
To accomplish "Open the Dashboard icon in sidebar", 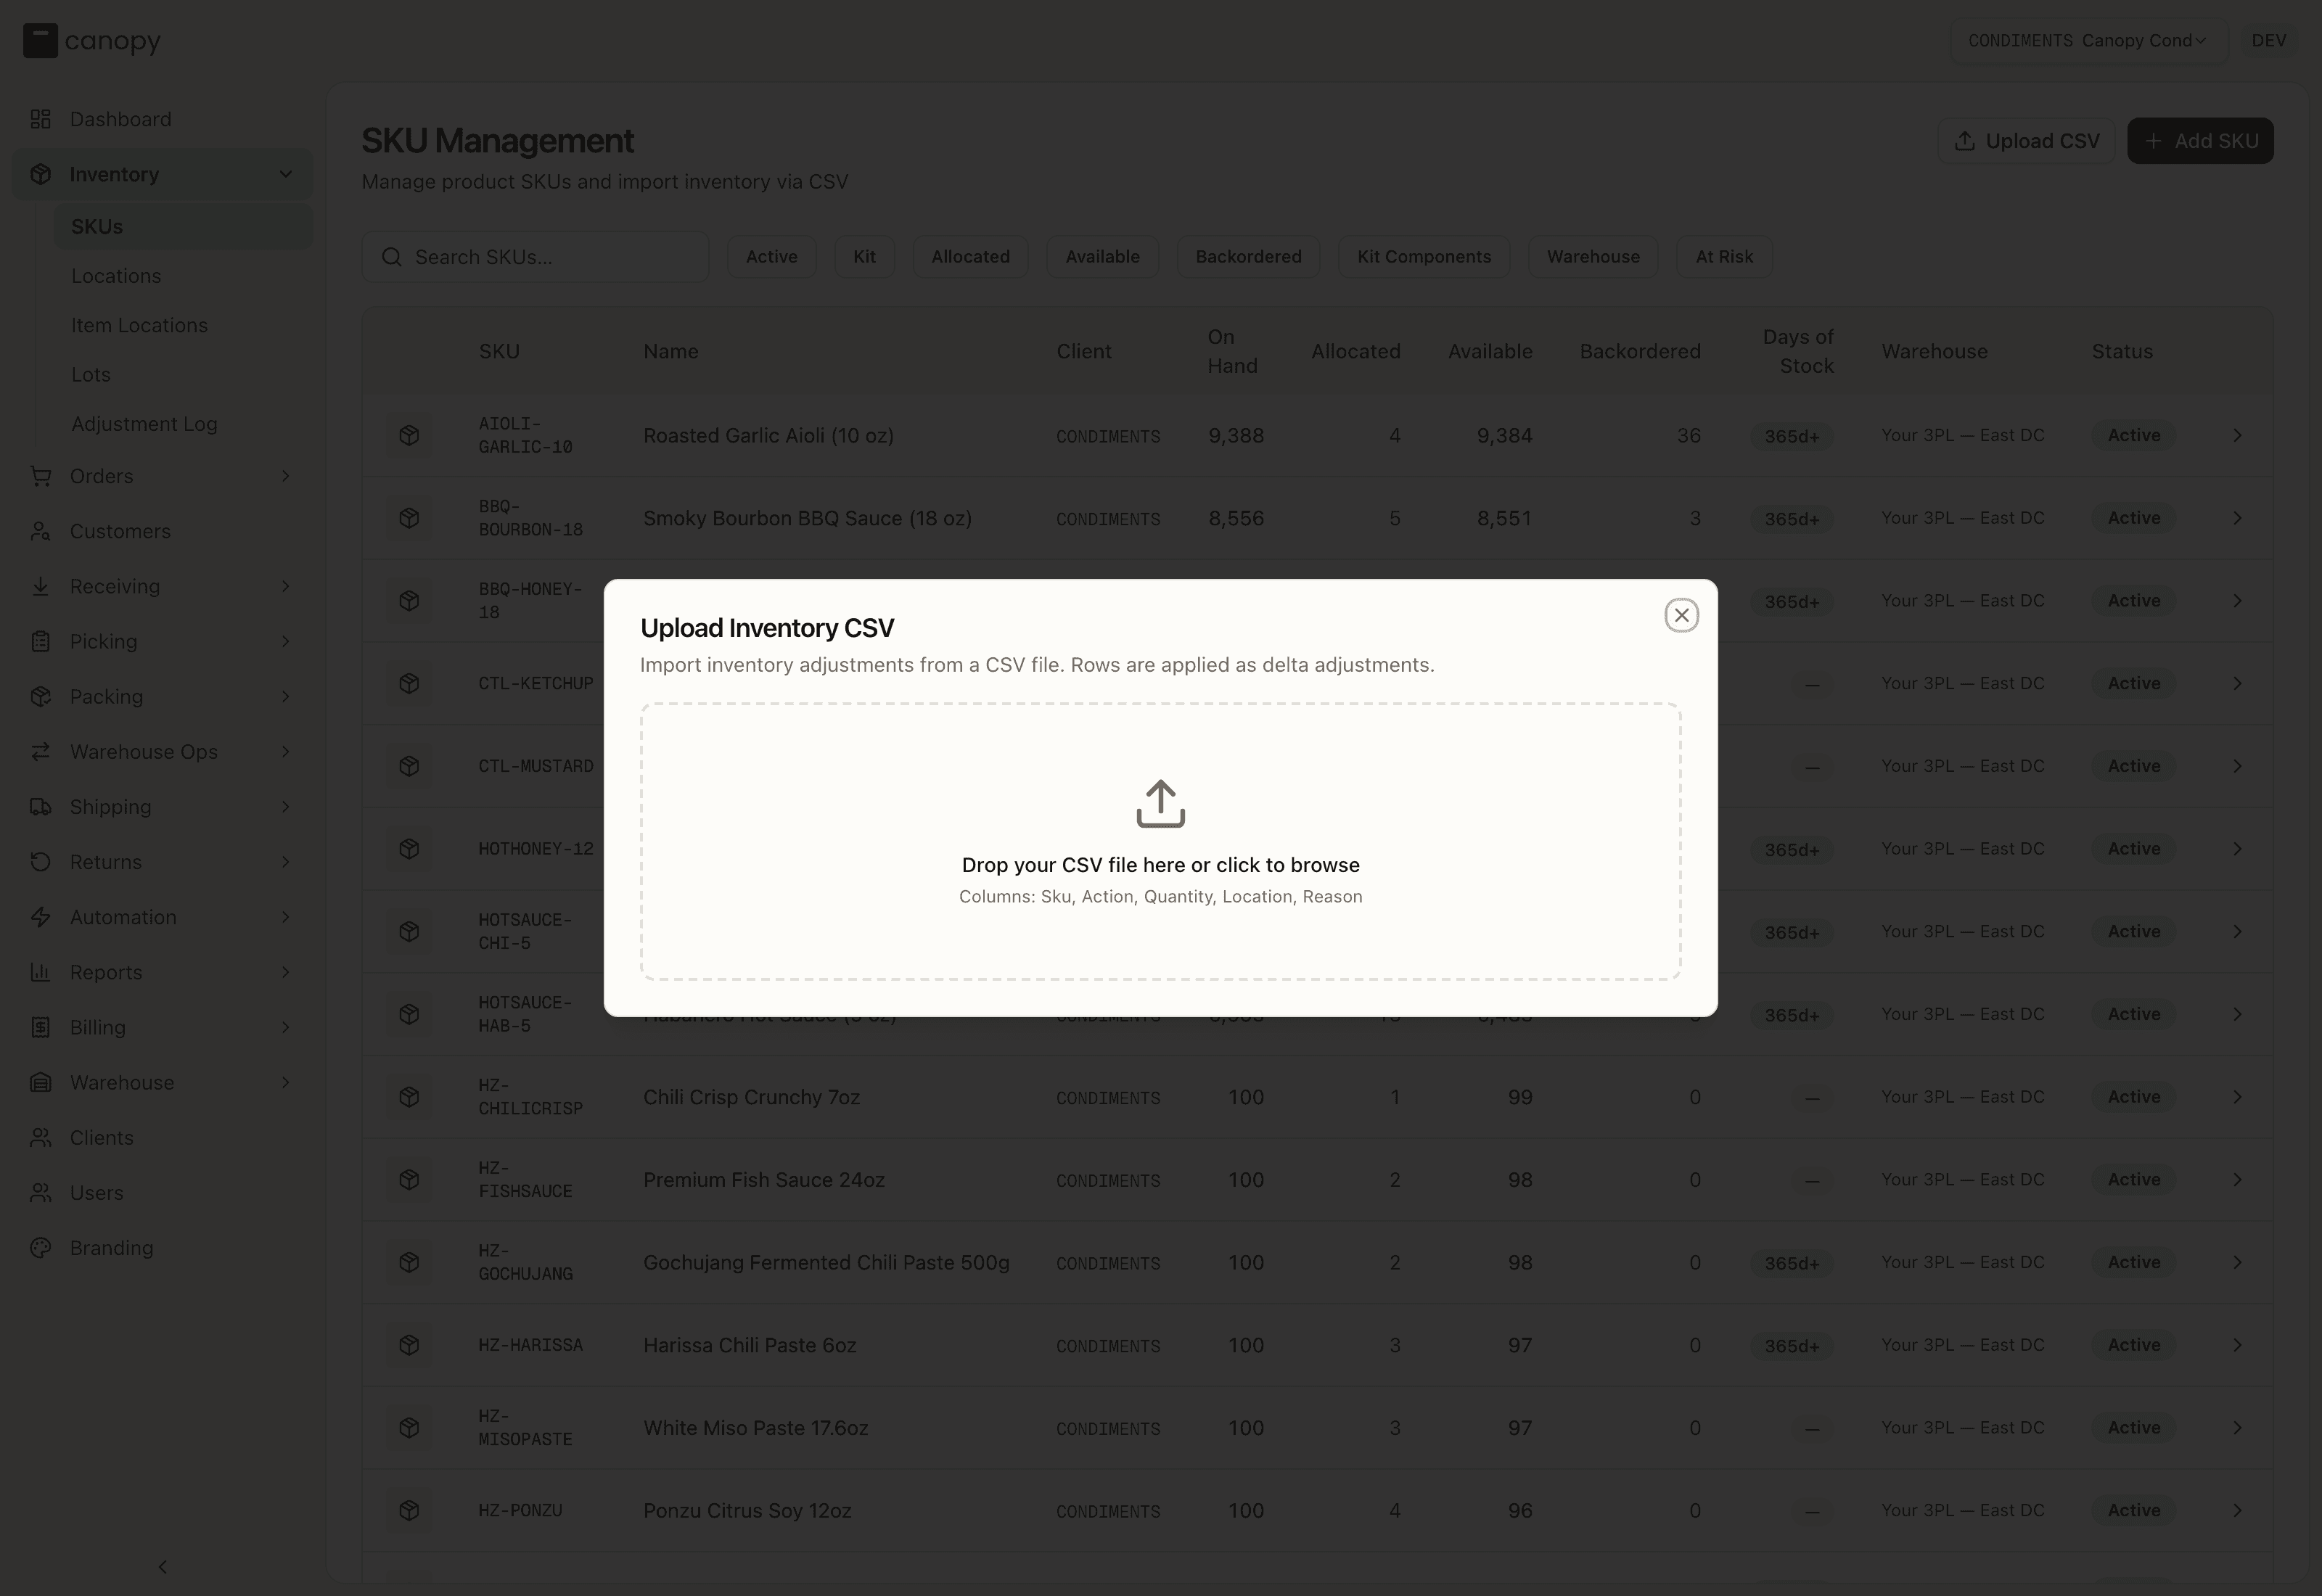I will click(40, 119).
